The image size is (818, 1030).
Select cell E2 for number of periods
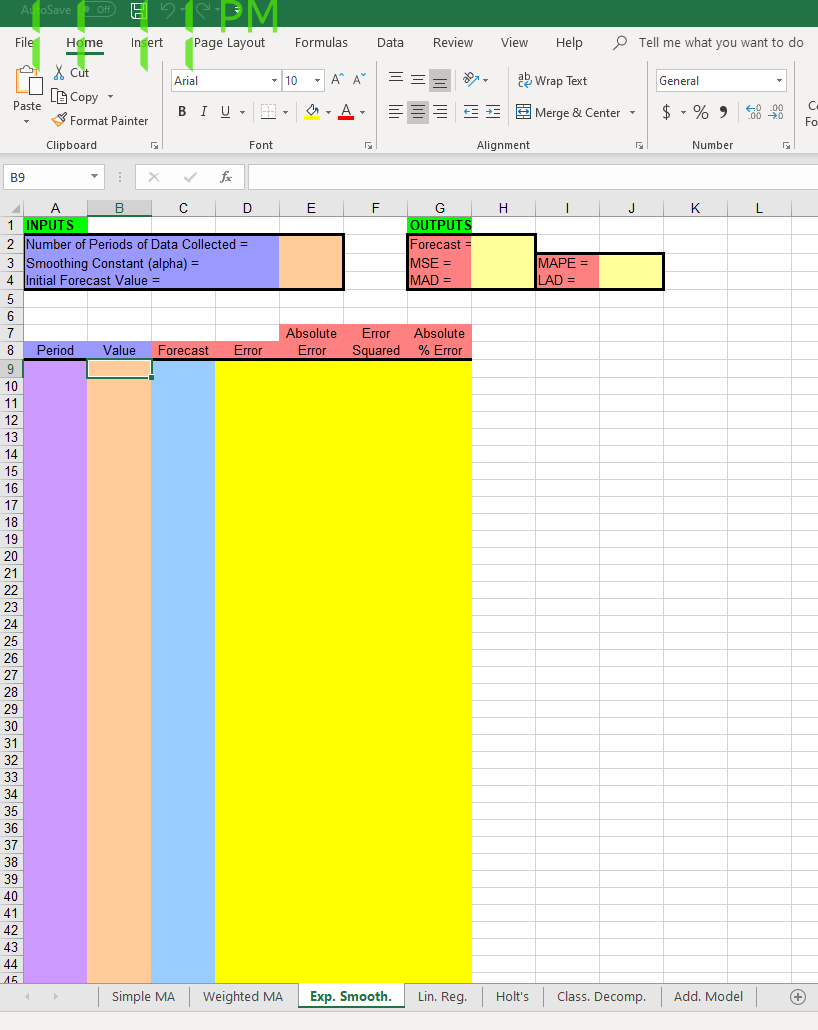click(x=311, y=244)
